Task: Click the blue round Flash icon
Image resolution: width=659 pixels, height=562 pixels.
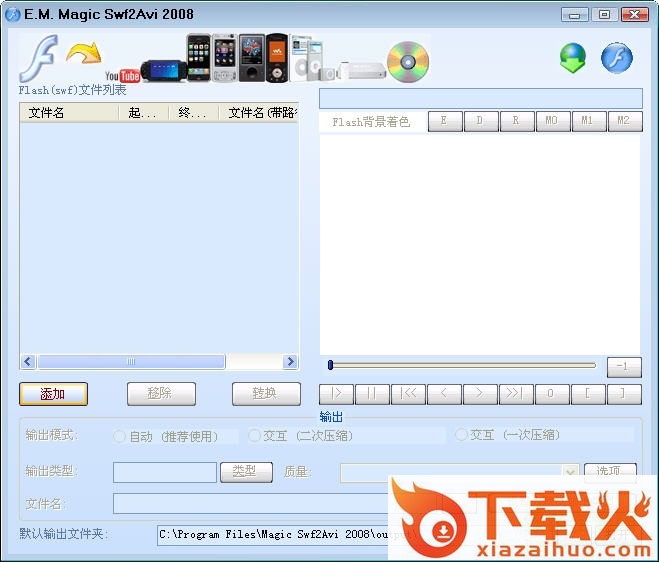Action: point(617,58)
